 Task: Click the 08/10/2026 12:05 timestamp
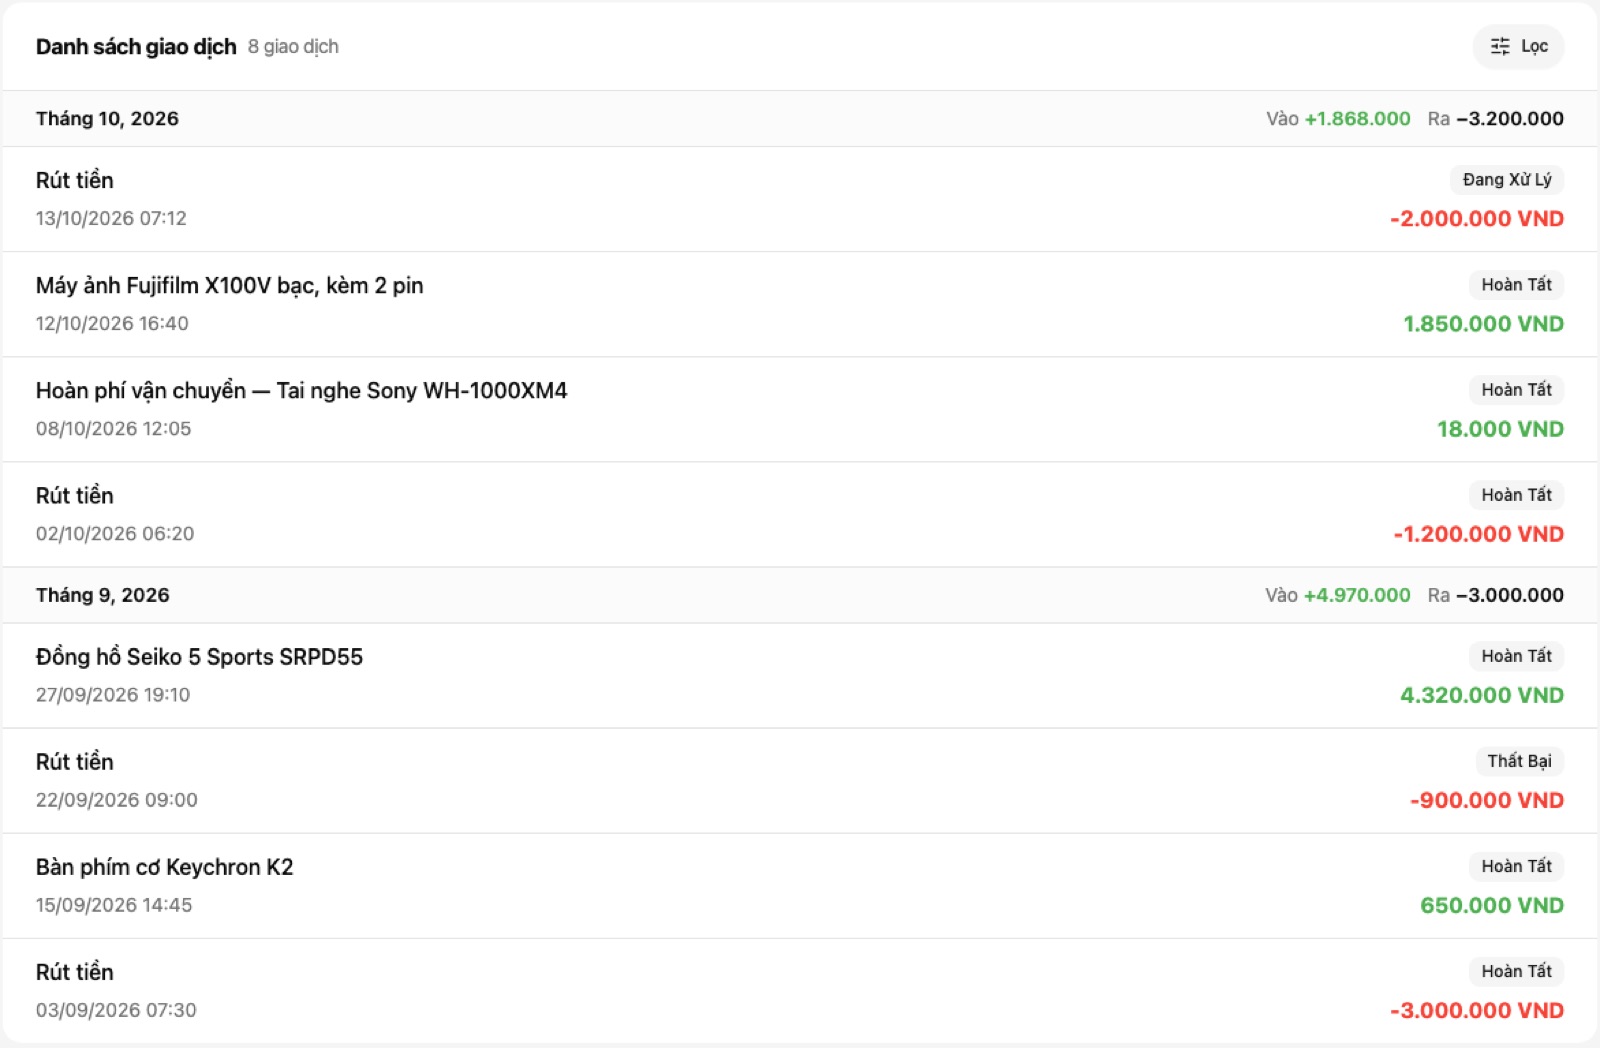(113, 429)
